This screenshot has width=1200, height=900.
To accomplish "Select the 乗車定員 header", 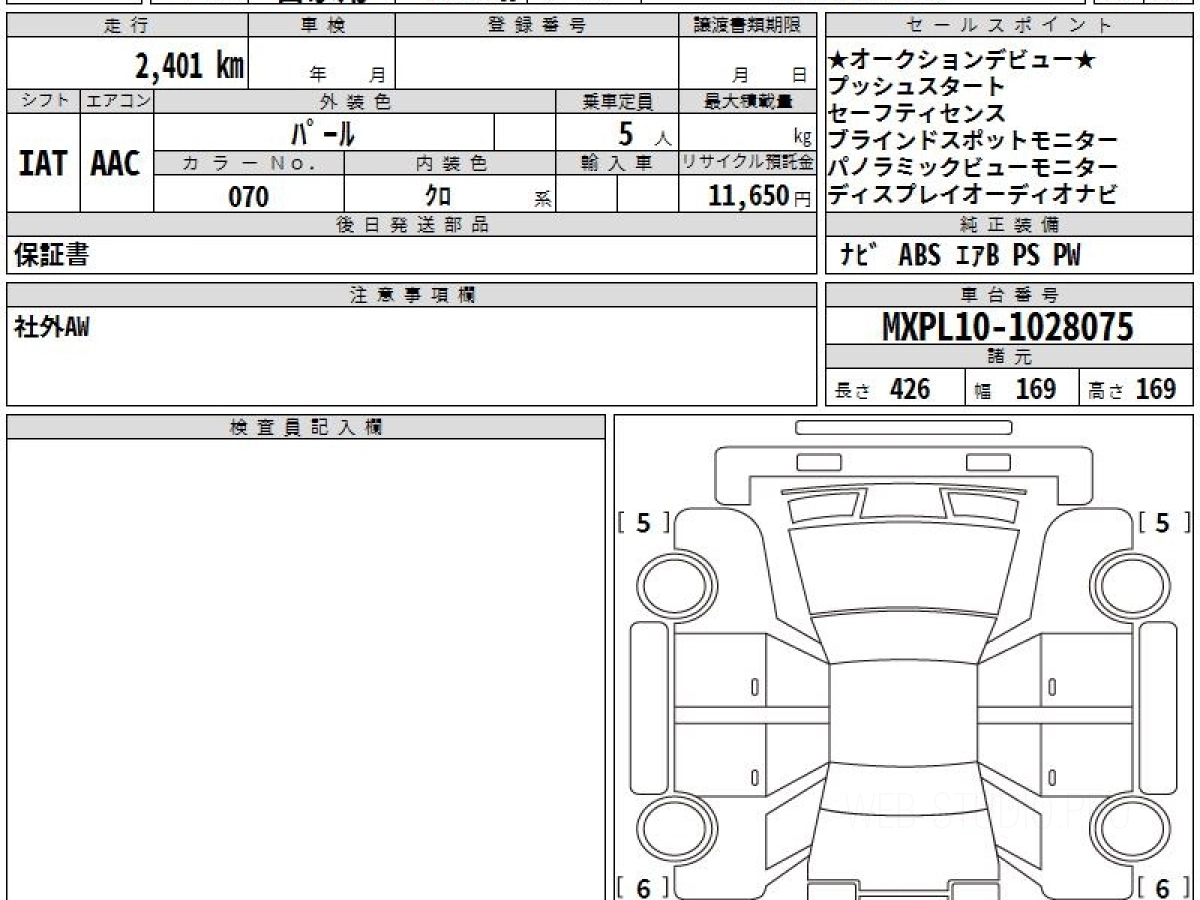I will (617, 101).
